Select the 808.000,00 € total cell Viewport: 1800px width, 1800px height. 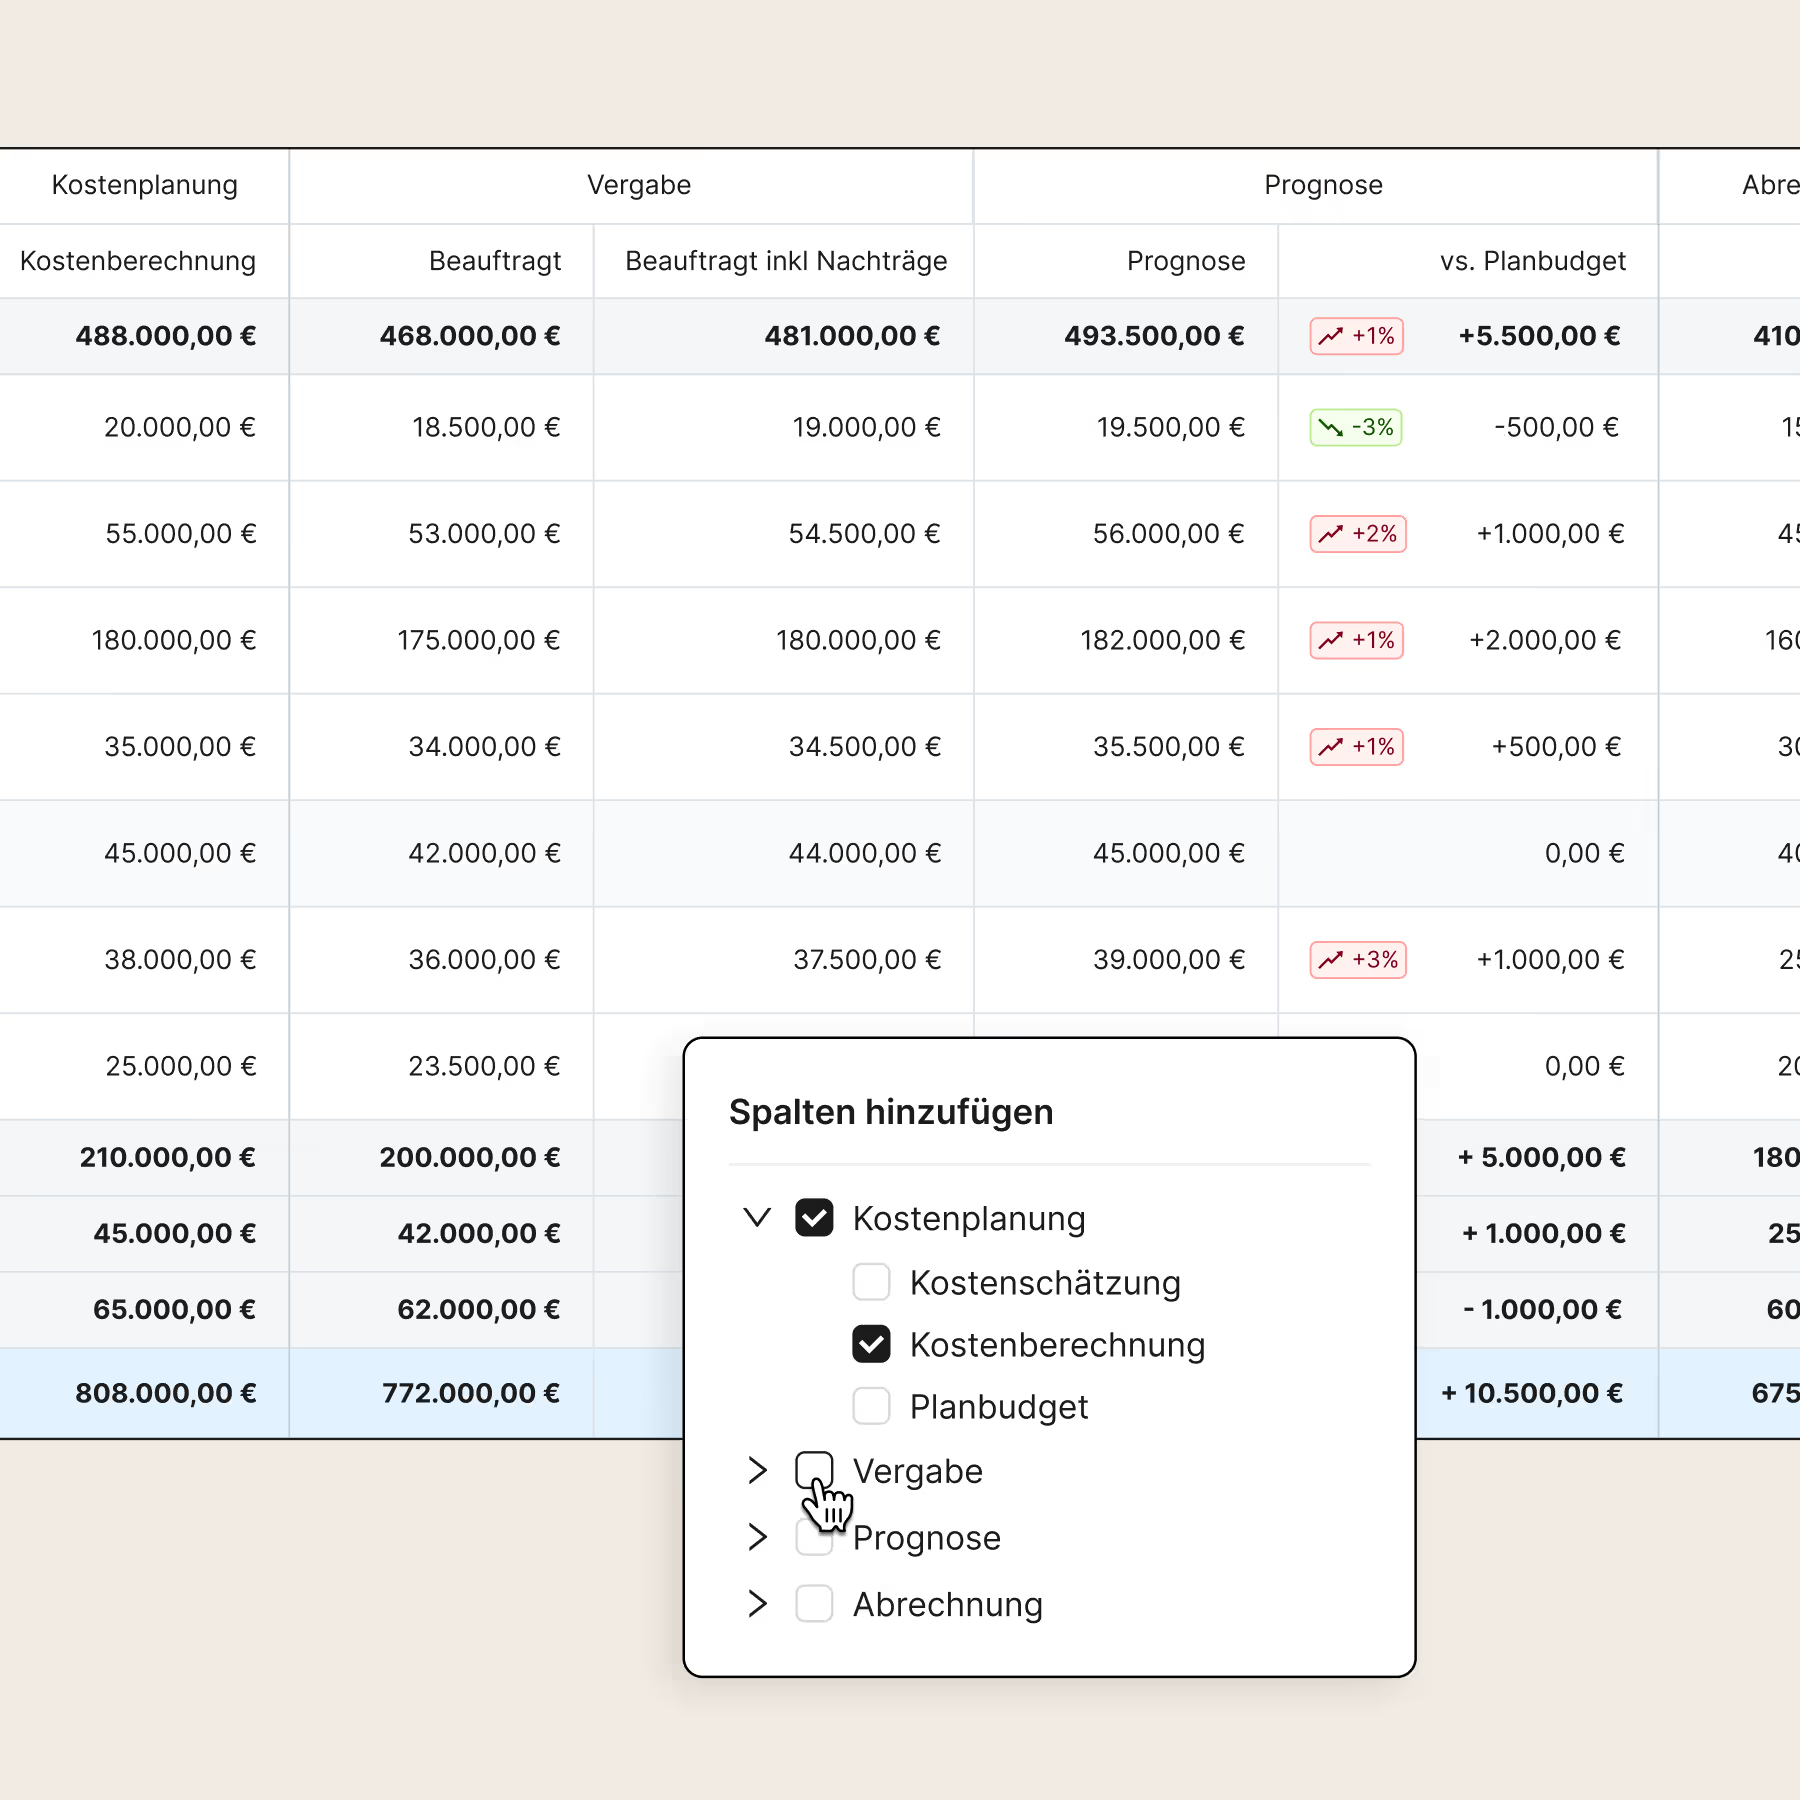(166, 1393)
